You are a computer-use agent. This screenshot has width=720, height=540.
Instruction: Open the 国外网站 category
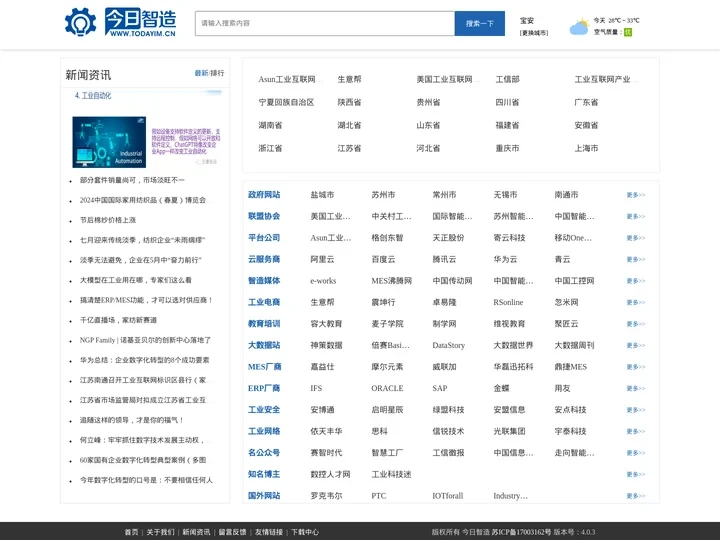coord(264,495)
